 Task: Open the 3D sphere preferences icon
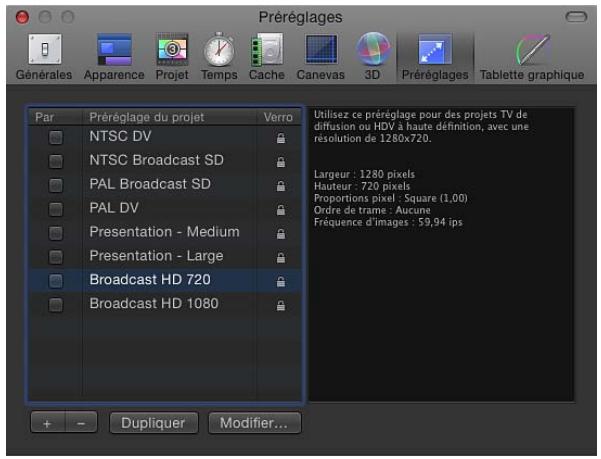click(373, 49)
